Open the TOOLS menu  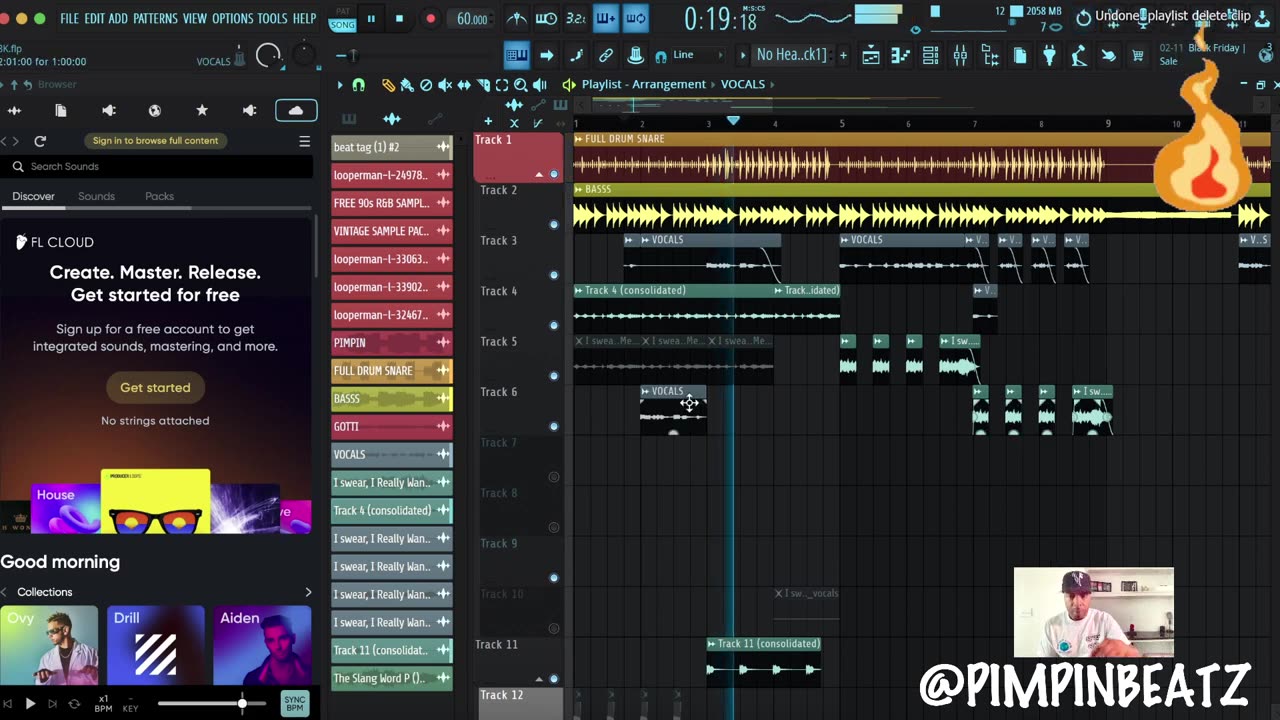[x=272, y=18]
